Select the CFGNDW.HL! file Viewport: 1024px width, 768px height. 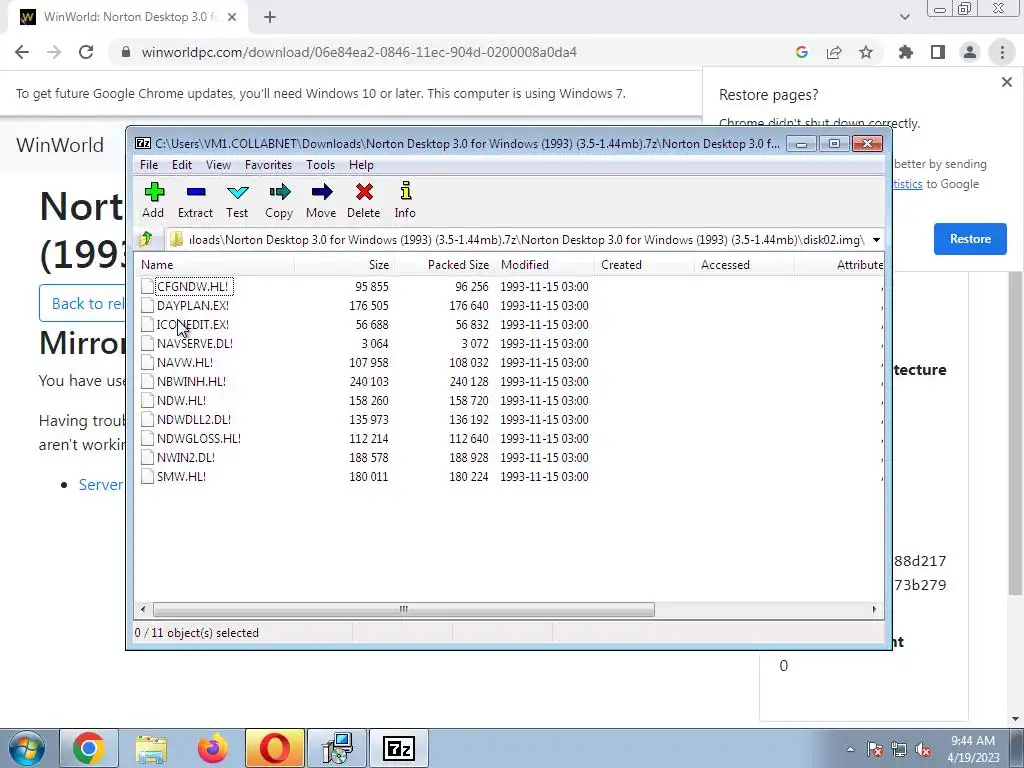coord(192,287)
